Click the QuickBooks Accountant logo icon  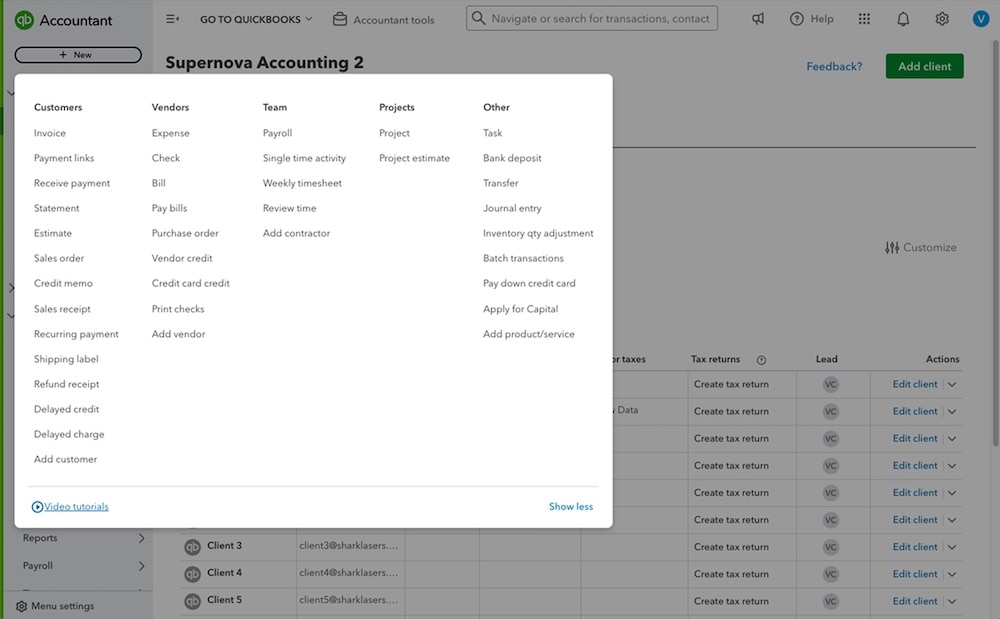(24, 19)
